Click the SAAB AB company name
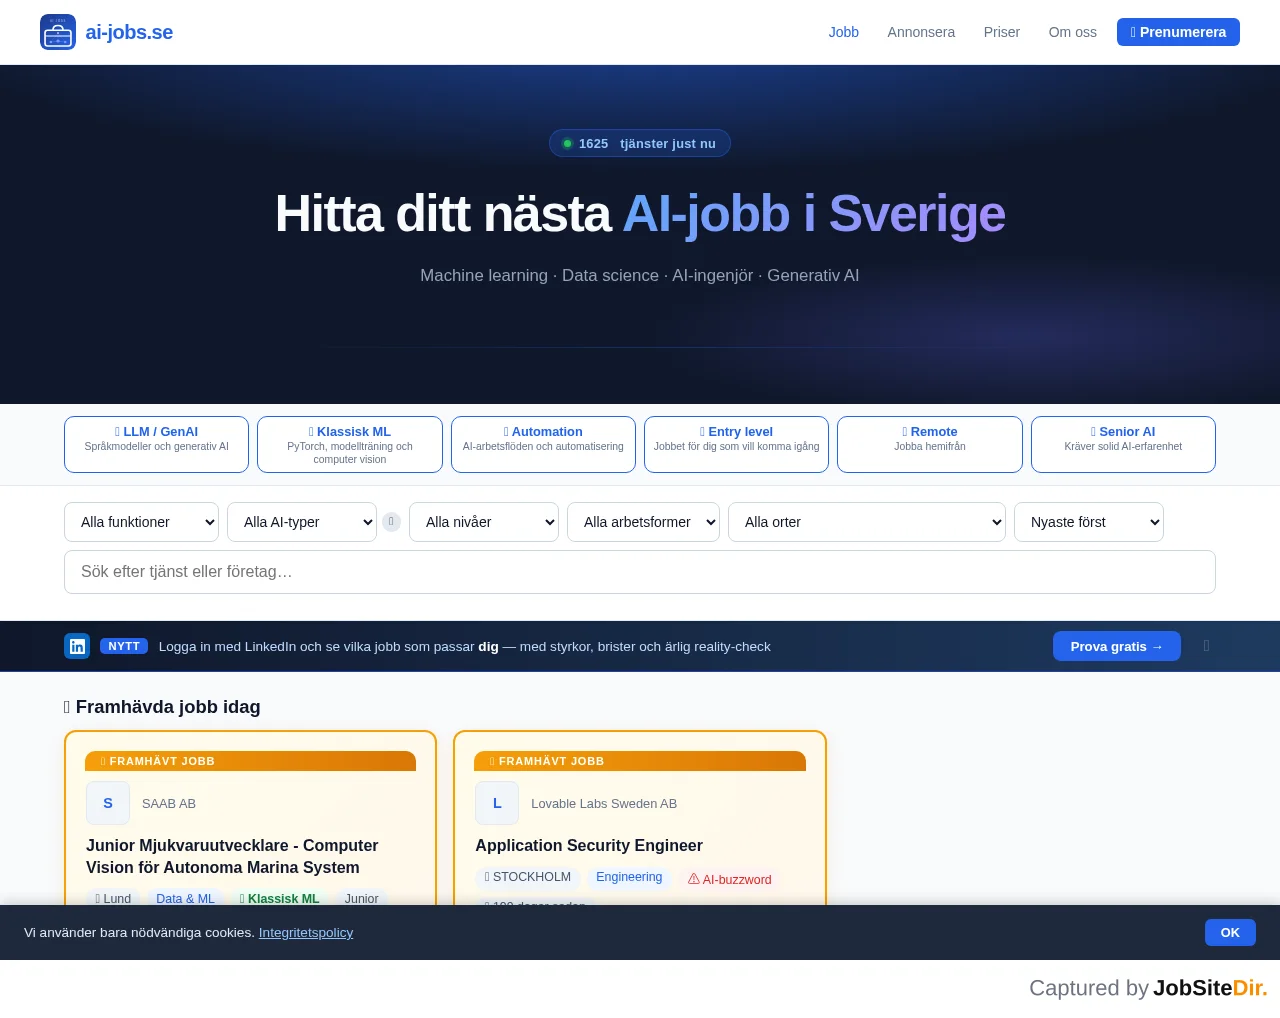Viewport: 1280px width, 1018px height. point(169,803)
